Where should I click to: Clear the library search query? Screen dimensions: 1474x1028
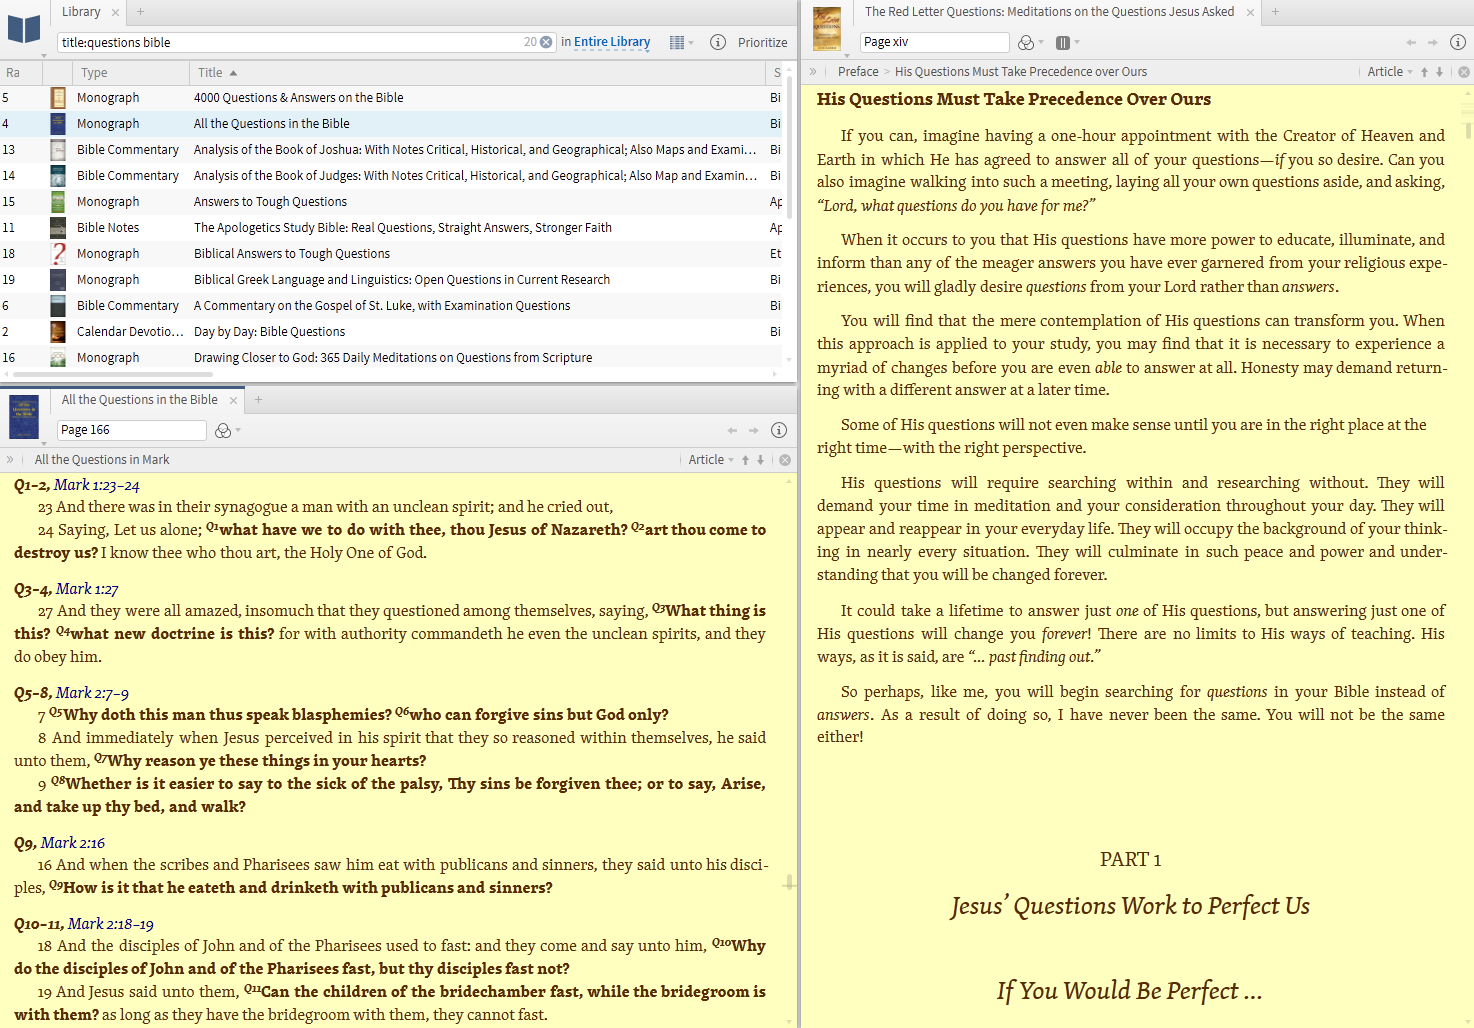546,42
